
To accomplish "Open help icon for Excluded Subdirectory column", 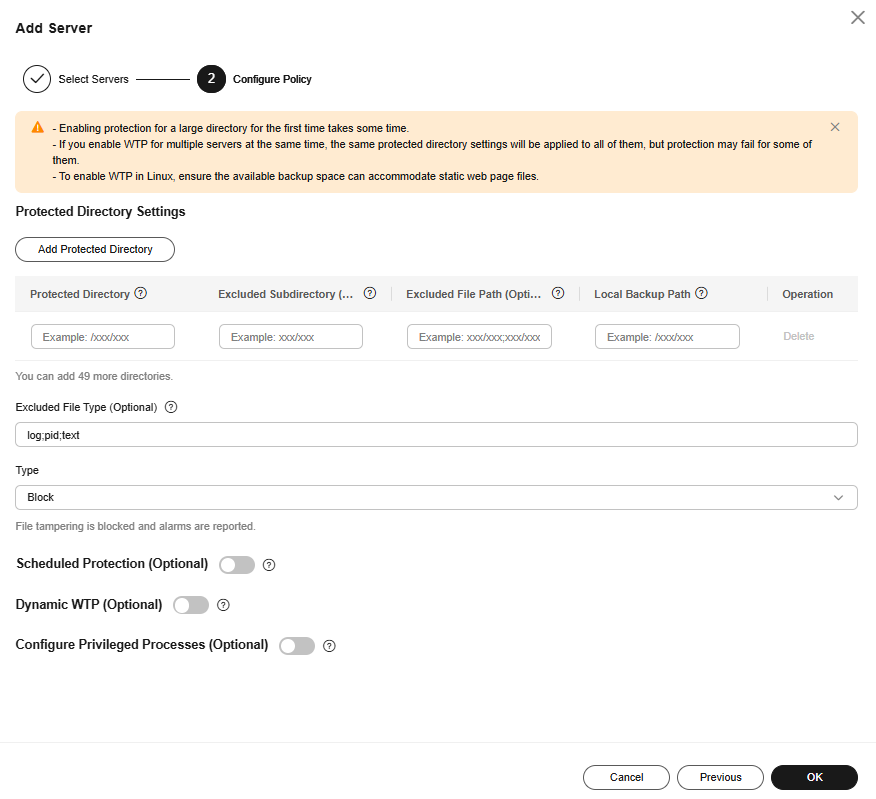I will [x=370, y=293].
